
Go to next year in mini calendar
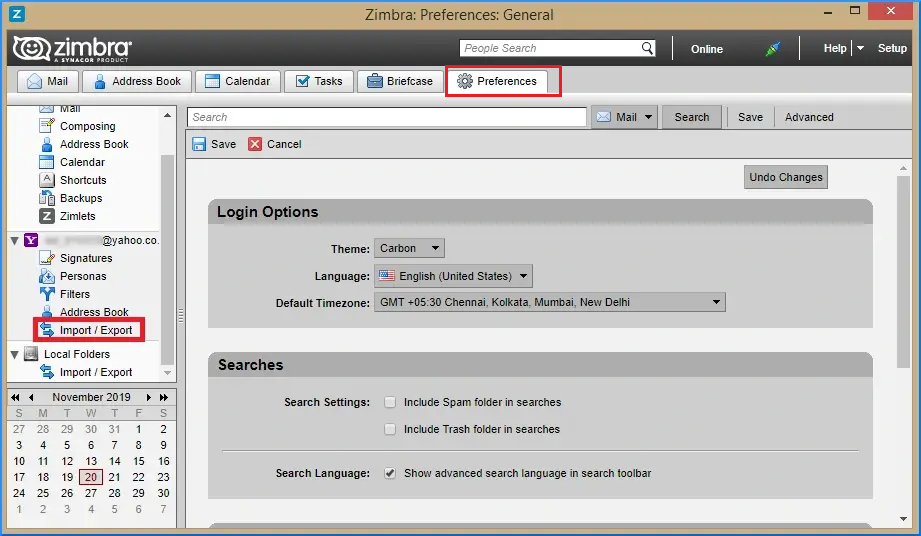pyautogui.click(x=164, y=397)
